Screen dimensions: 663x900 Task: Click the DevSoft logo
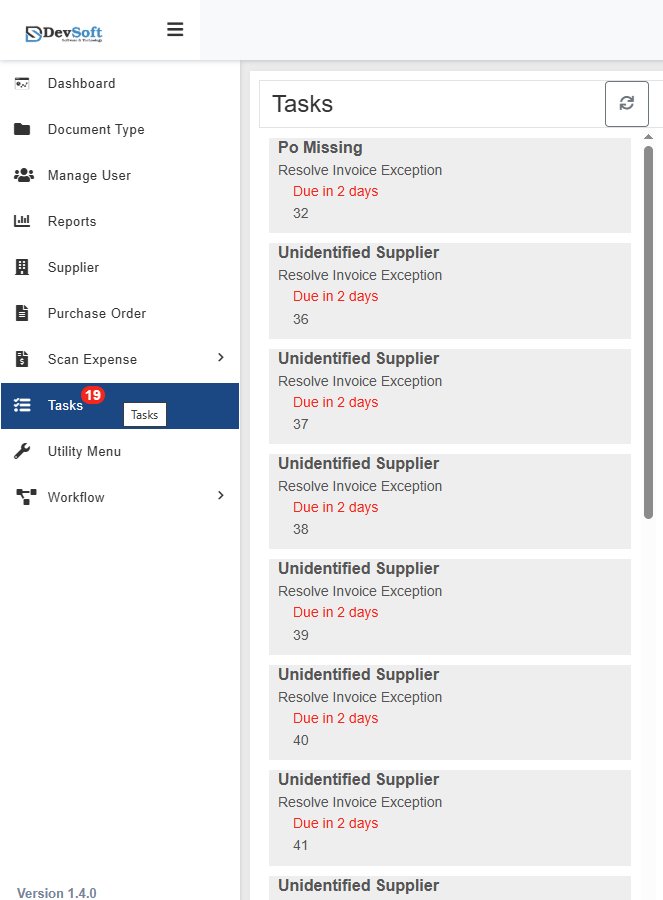coord(62,29)
